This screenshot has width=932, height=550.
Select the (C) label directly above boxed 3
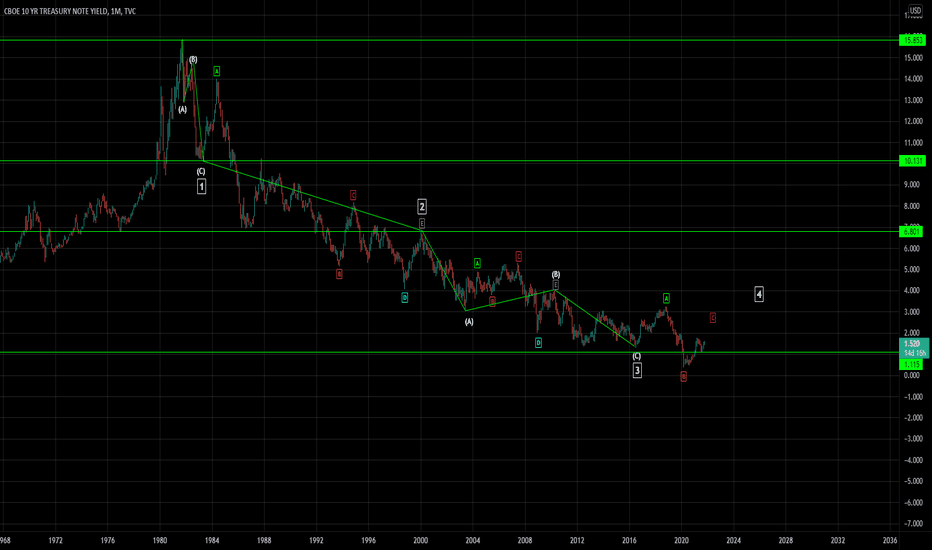tap(637, 356)
